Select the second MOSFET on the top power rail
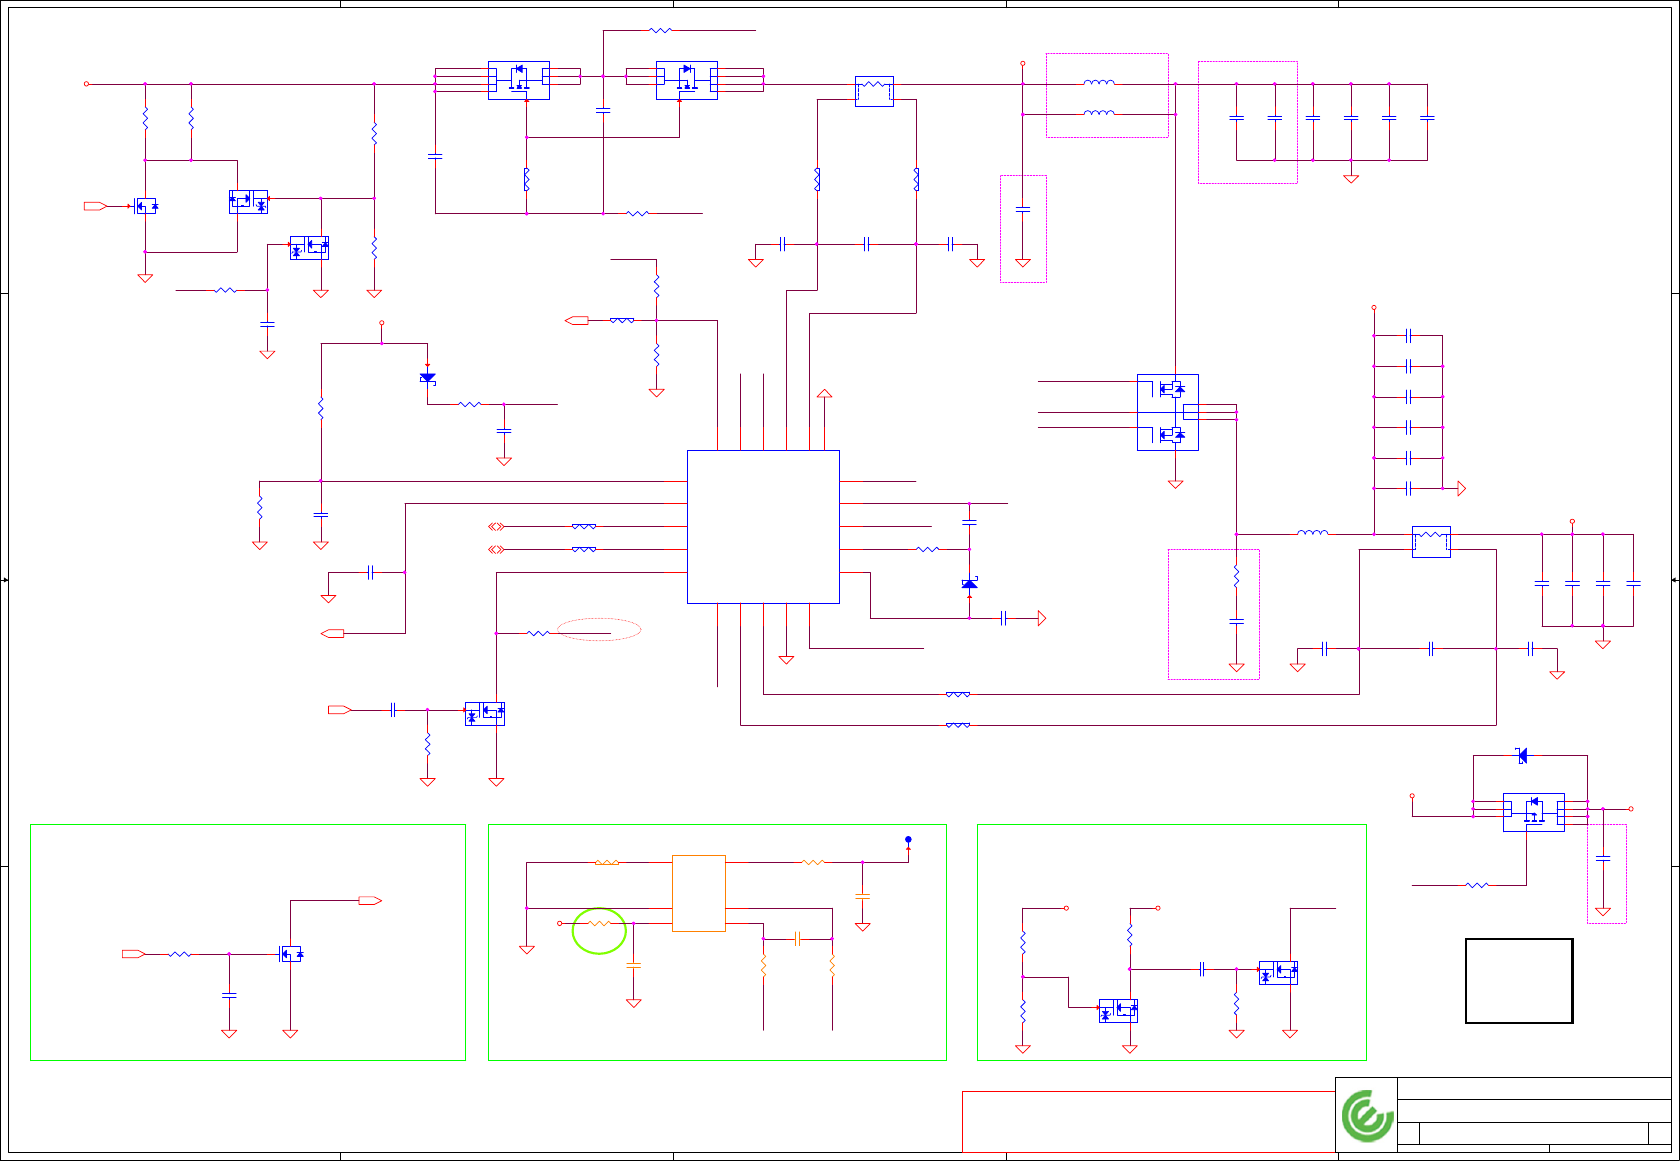Viewport: 1680px width, 1161px height. tap(687, 80)
